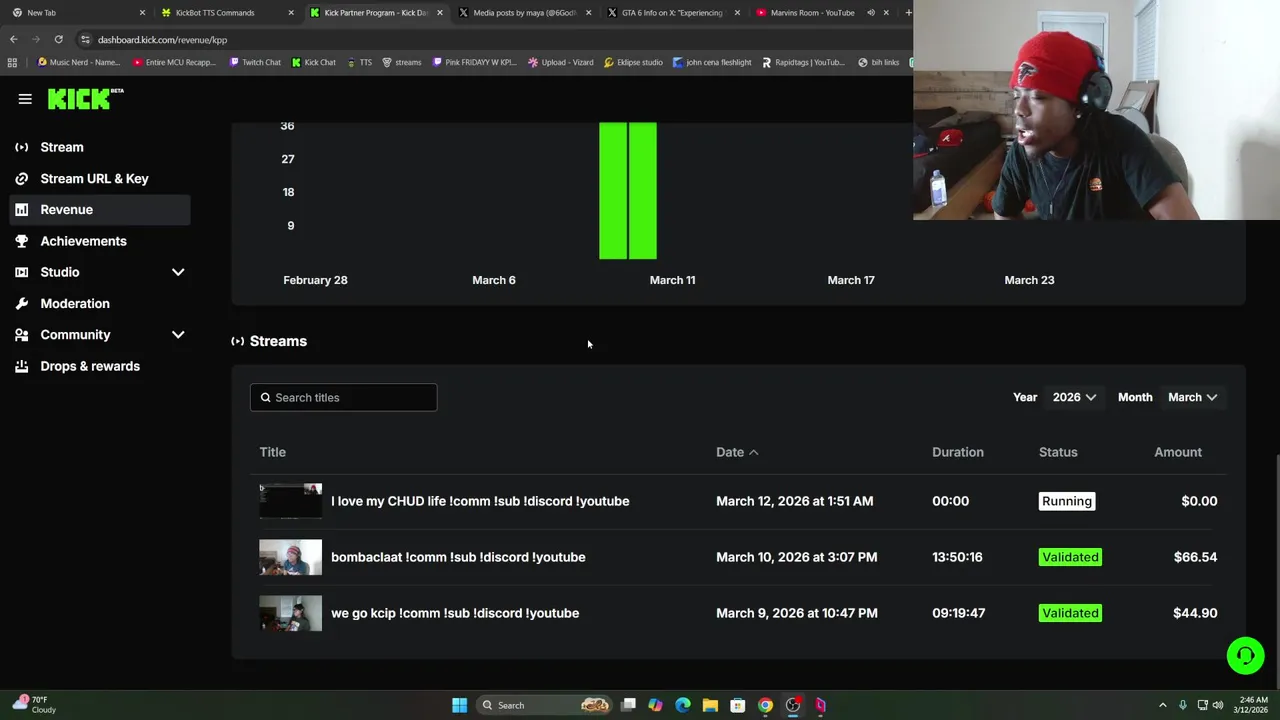Click 'we go kcip' stream title
This screenshot has height=720, width=1280.
coord(455,613)
